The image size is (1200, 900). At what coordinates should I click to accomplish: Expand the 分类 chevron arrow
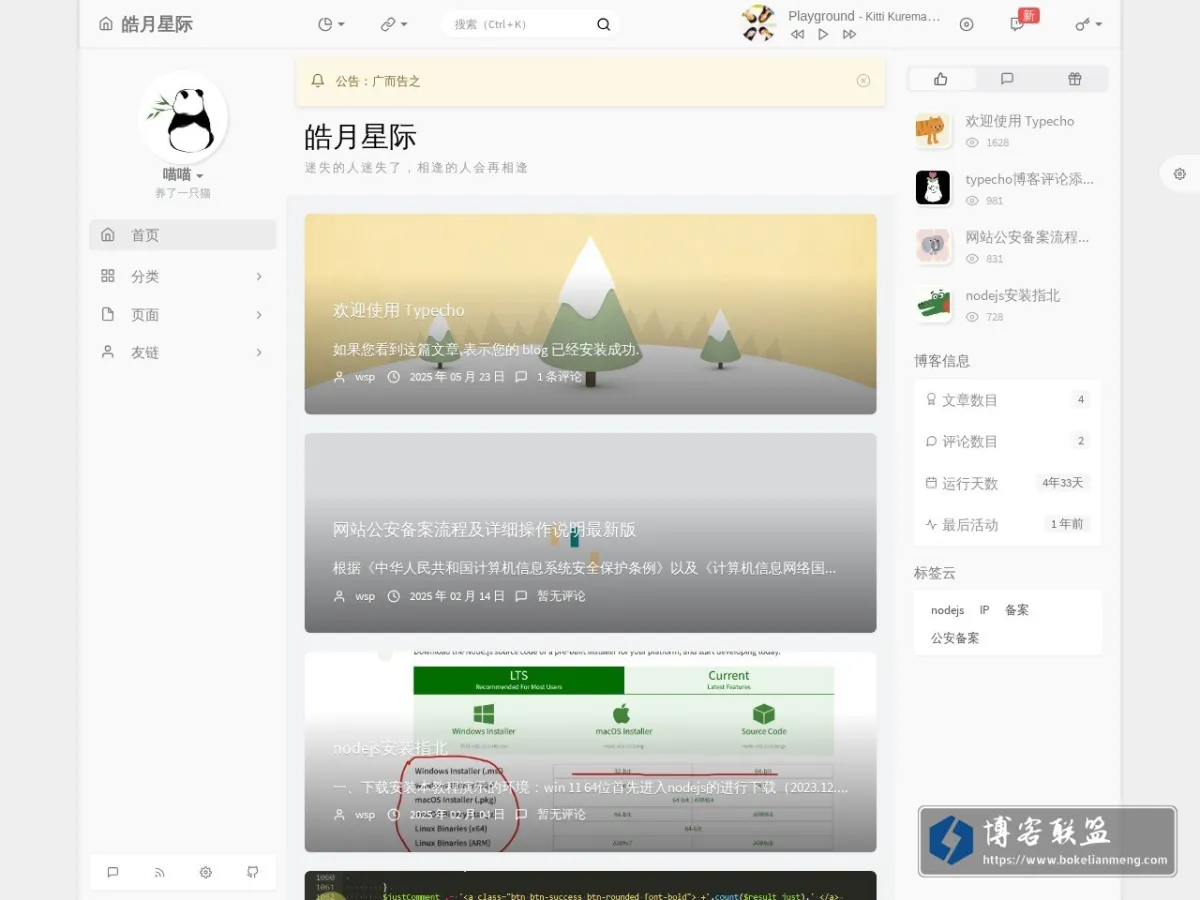click(259, 276)
